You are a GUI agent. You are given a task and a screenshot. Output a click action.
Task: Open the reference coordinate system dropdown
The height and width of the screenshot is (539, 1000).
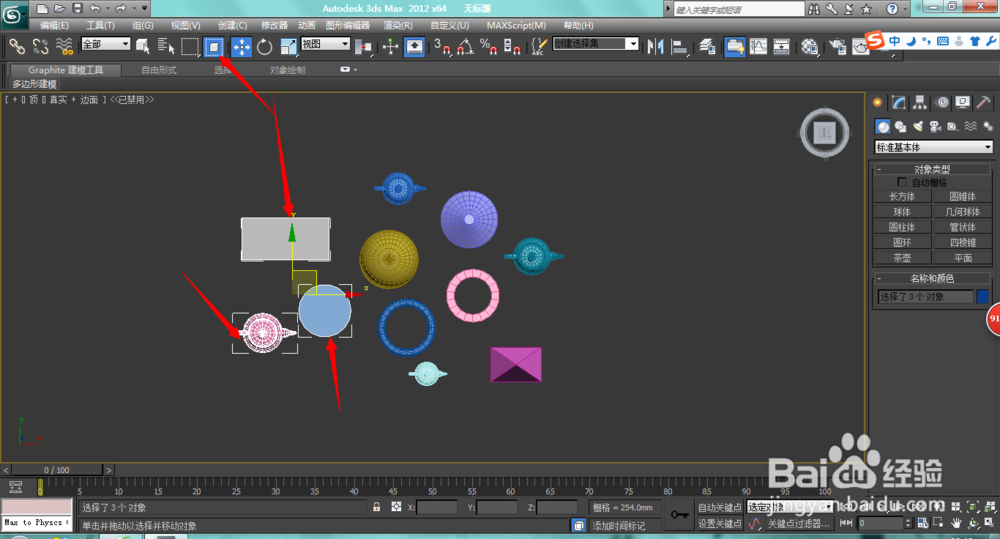[x=325, y=44]
